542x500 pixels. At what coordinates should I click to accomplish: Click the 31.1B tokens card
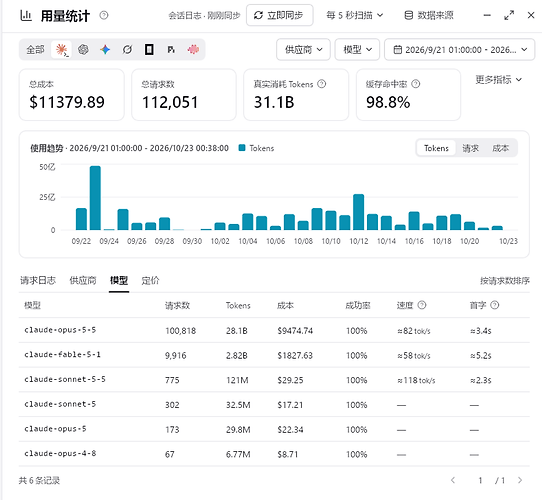(x=296, y=95)
